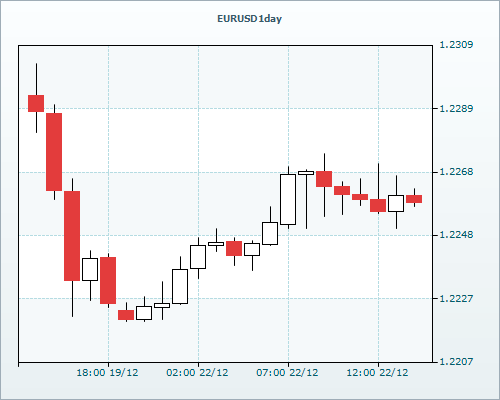Click the 1.2207 price axis label
The image size is (500, 400).
[x=456, y=362]
